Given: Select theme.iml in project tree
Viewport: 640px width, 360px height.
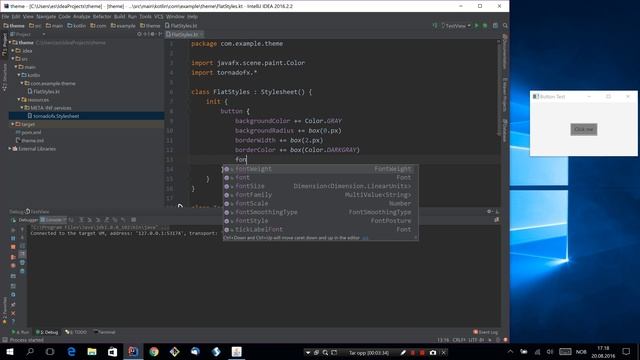Looking at the screenshot, I should click(30, 140).
